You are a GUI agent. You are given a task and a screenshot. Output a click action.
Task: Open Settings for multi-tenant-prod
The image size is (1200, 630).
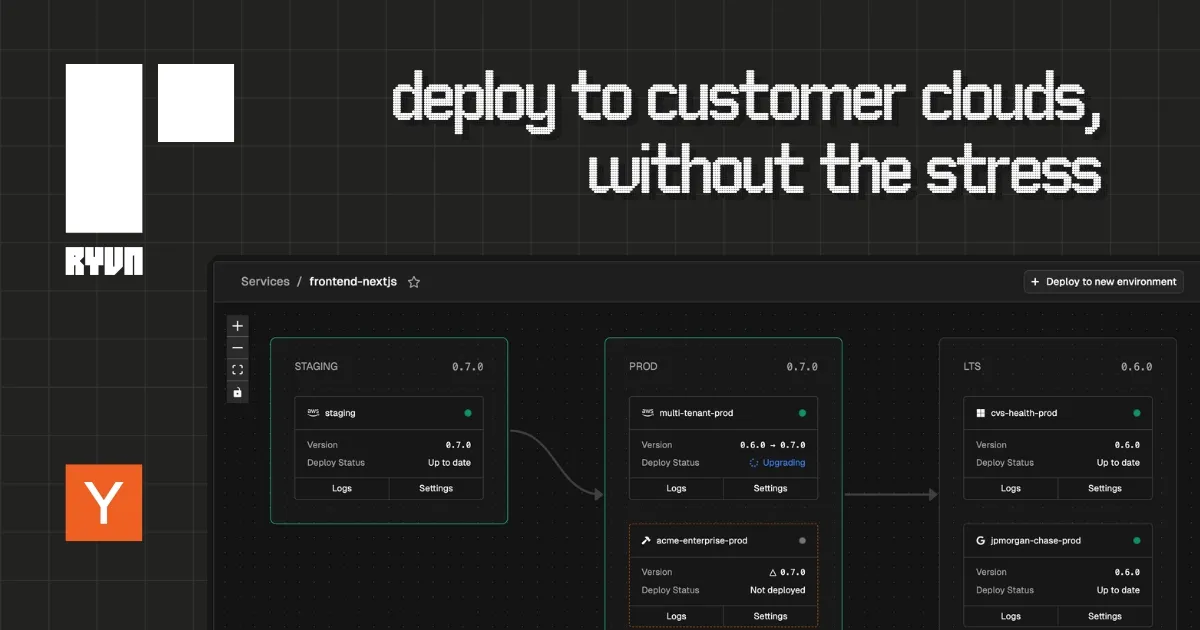(x=770, y=488)
